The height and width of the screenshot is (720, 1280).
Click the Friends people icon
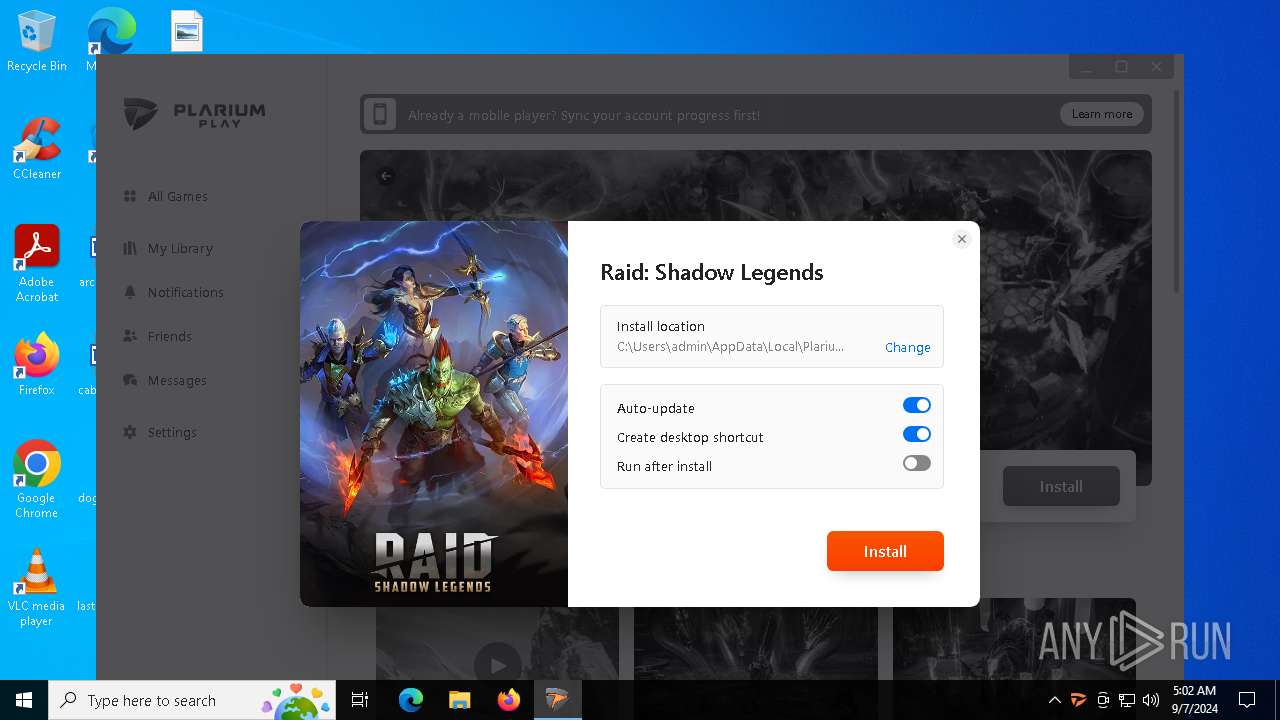130,336
